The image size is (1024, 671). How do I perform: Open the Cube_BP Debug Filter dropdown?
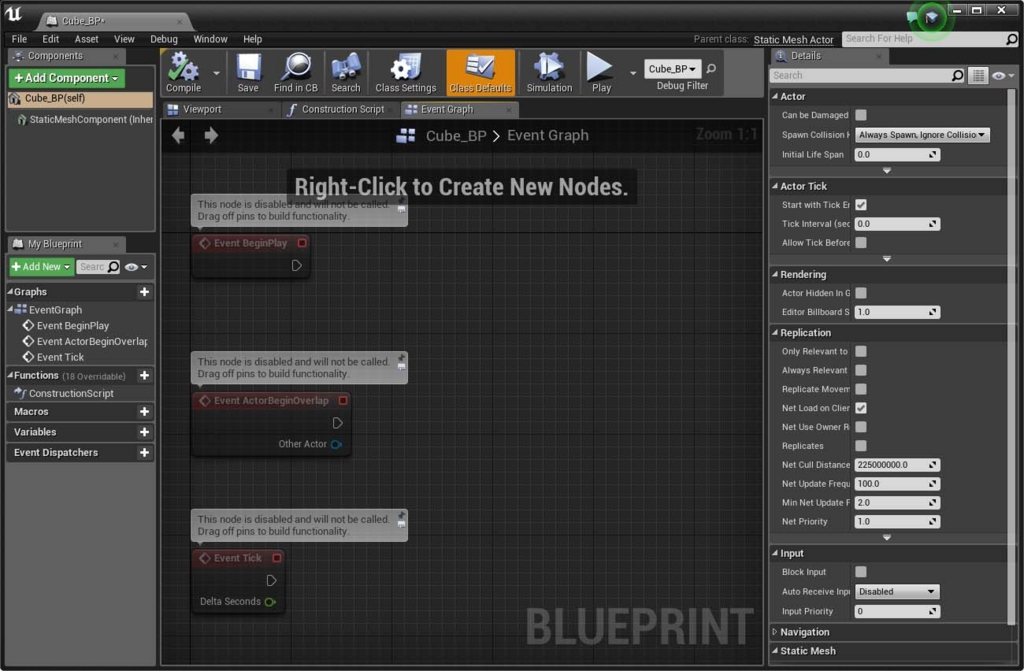[672, 69]
